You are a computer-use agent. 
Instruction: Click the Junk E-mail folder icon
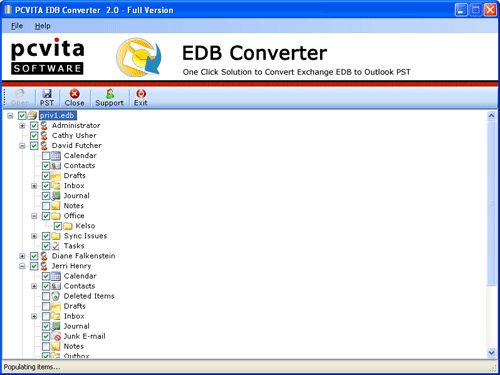56,336
